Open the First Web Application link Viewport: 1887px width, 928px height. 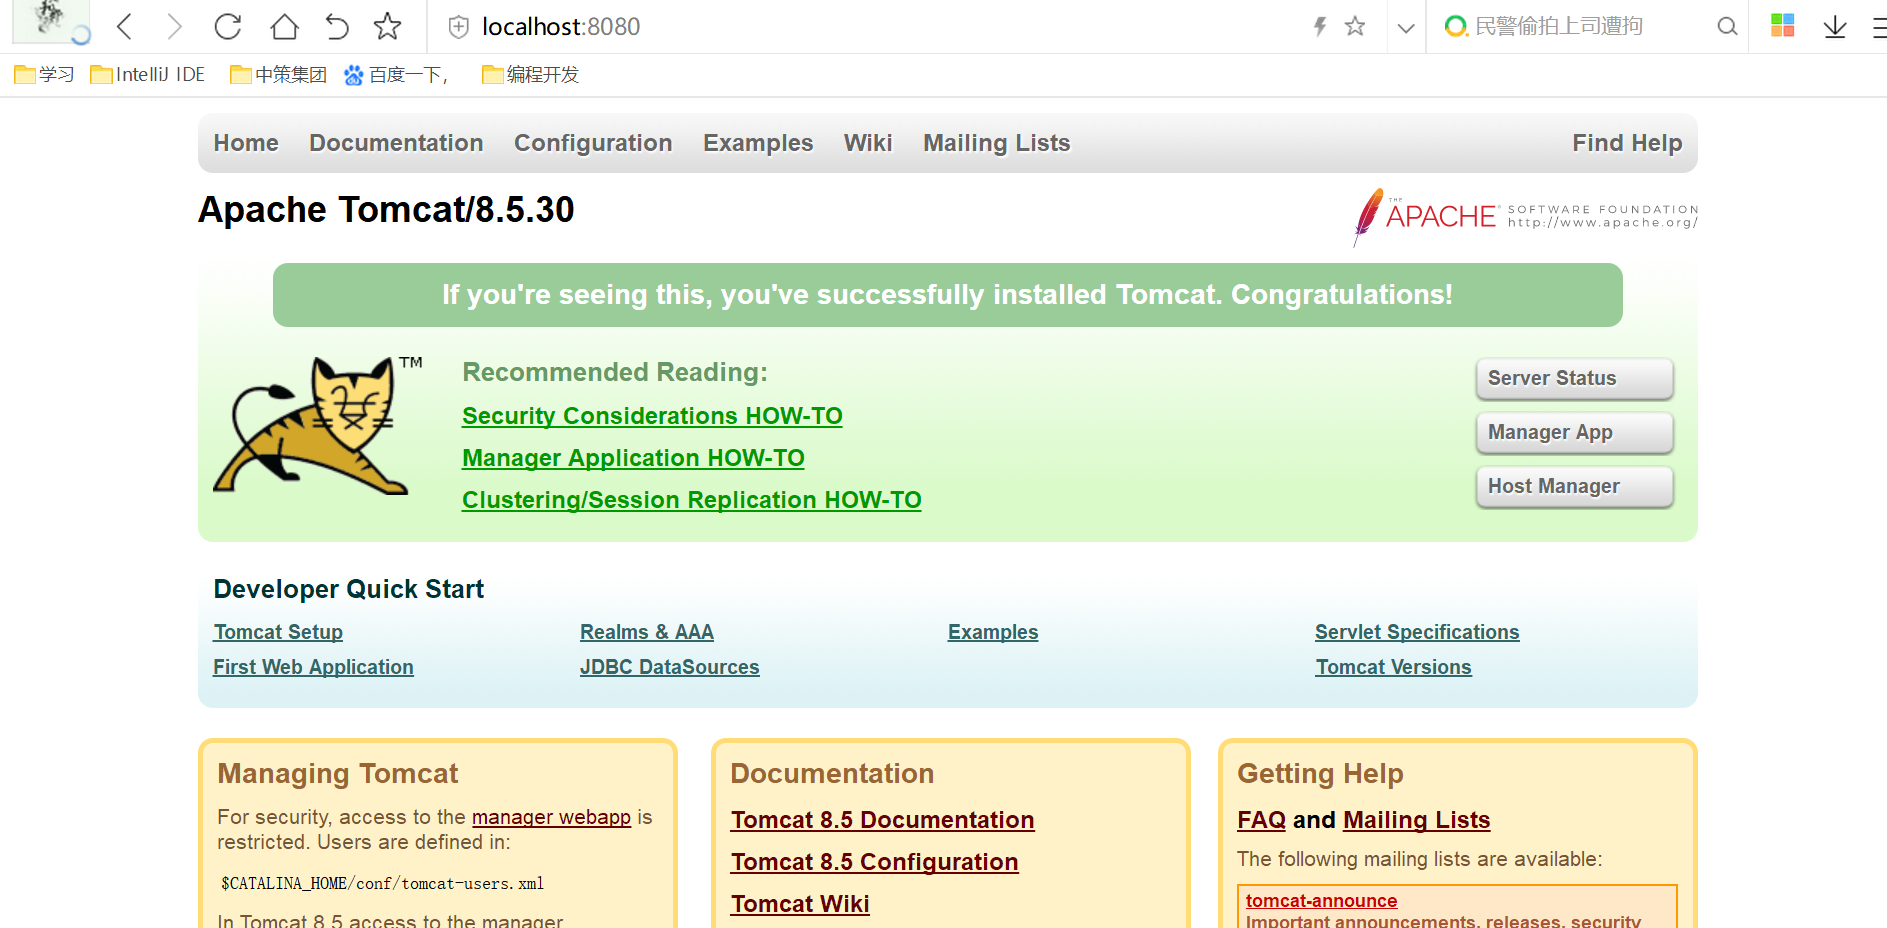313,667
